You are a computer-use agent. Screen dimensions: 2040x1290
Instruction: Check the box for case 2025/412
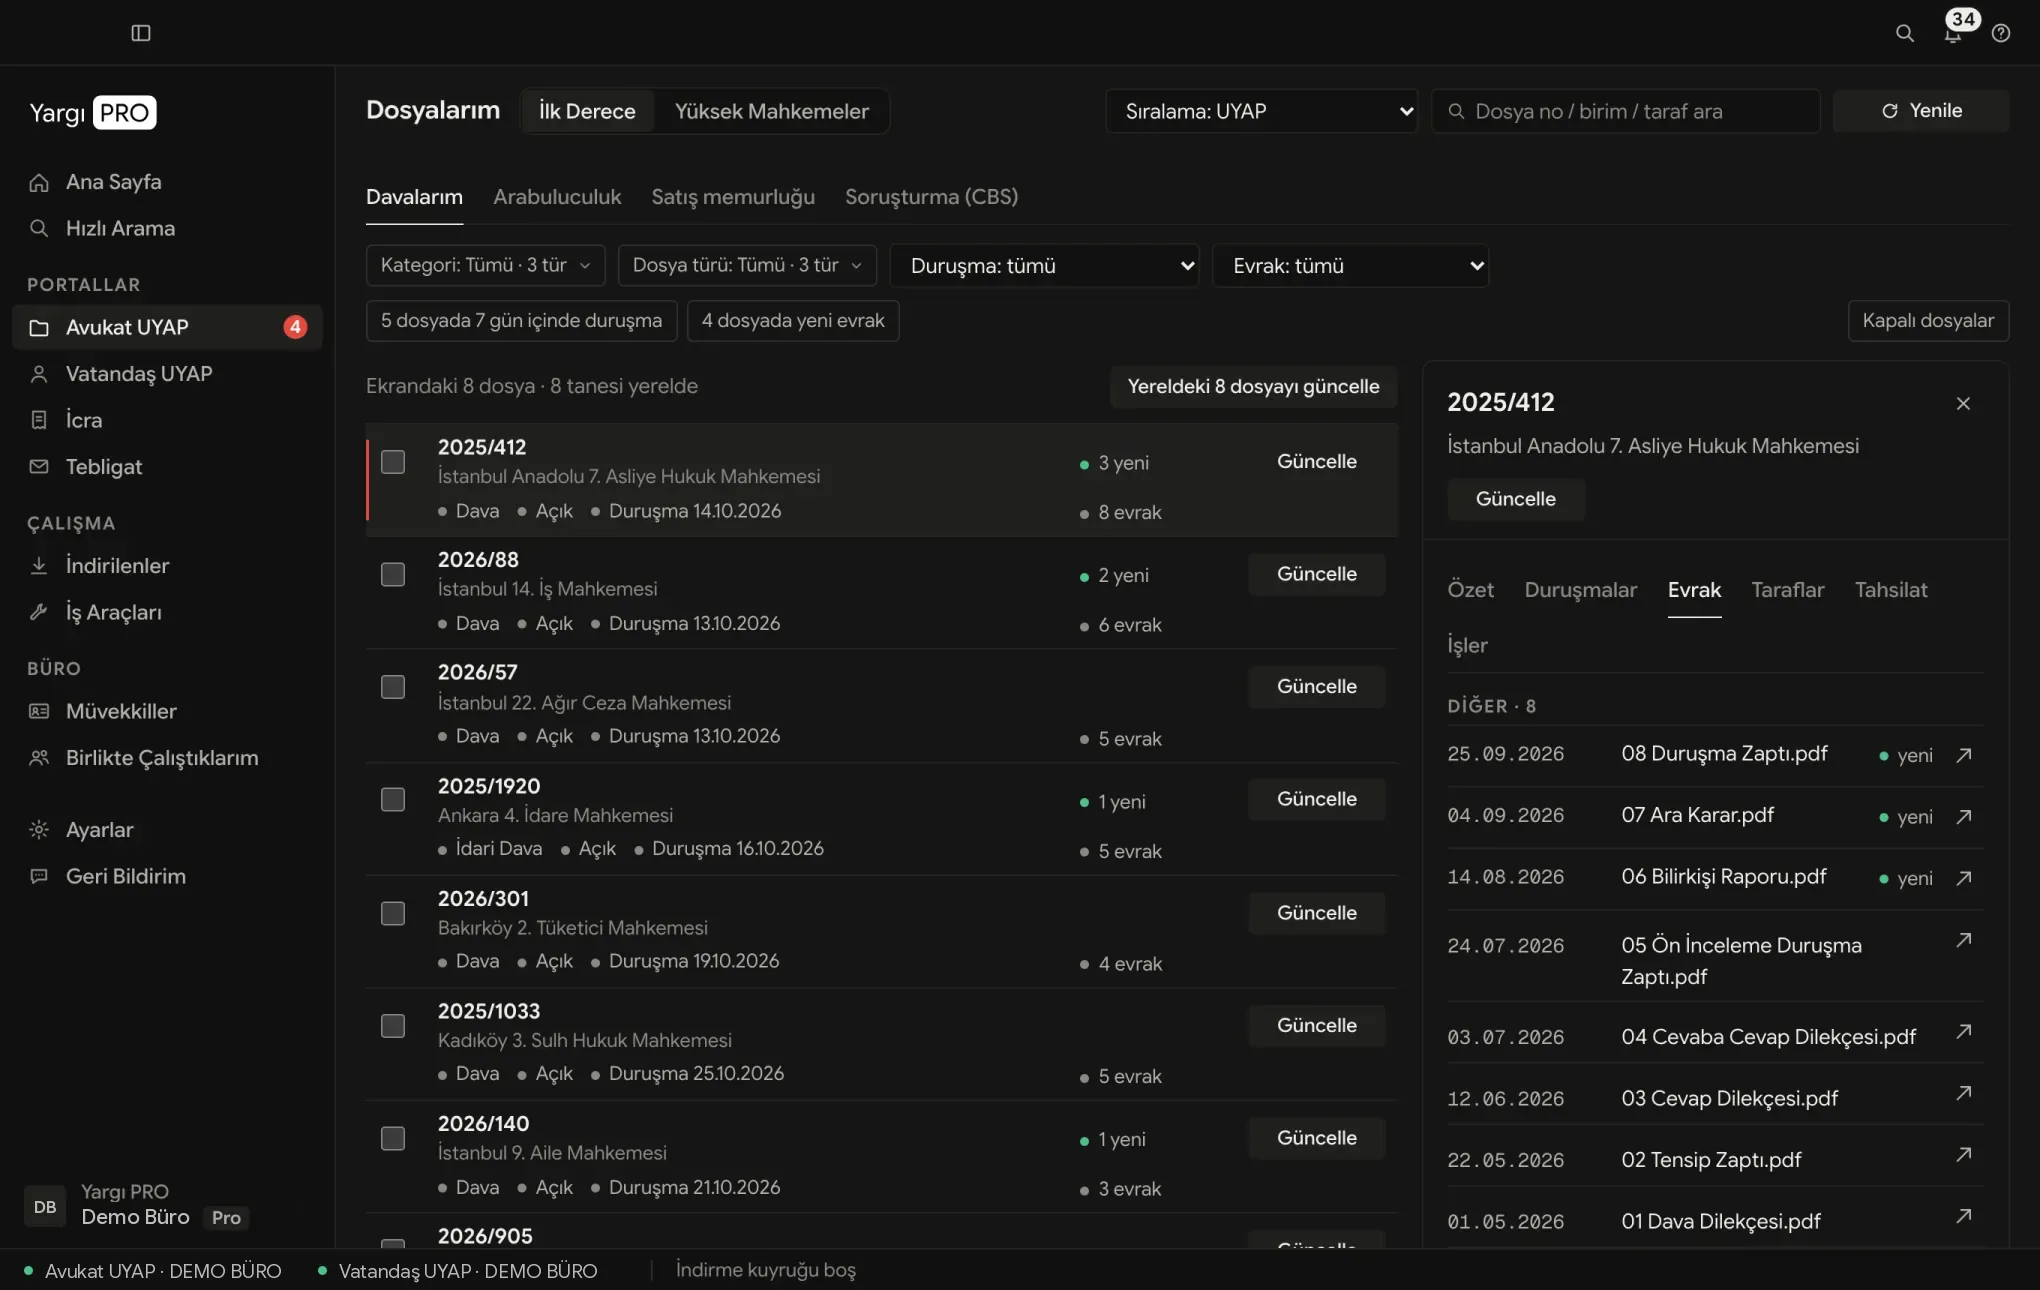393,462
